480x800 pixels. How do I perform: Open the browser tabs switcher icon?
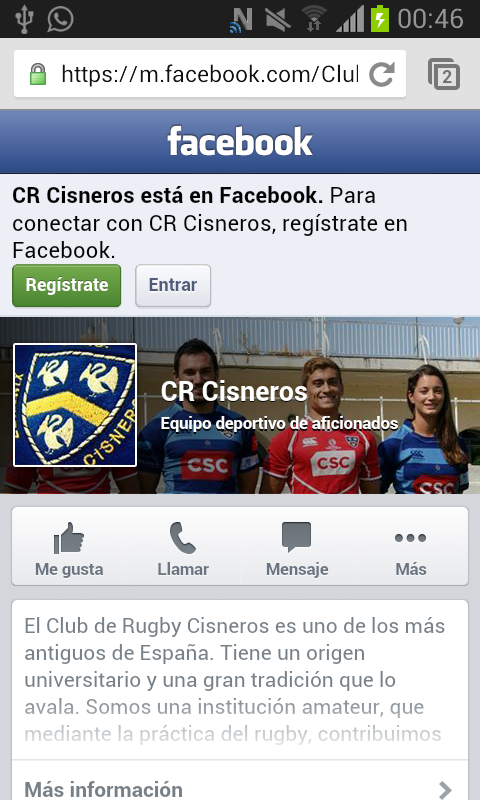[444, 74]
